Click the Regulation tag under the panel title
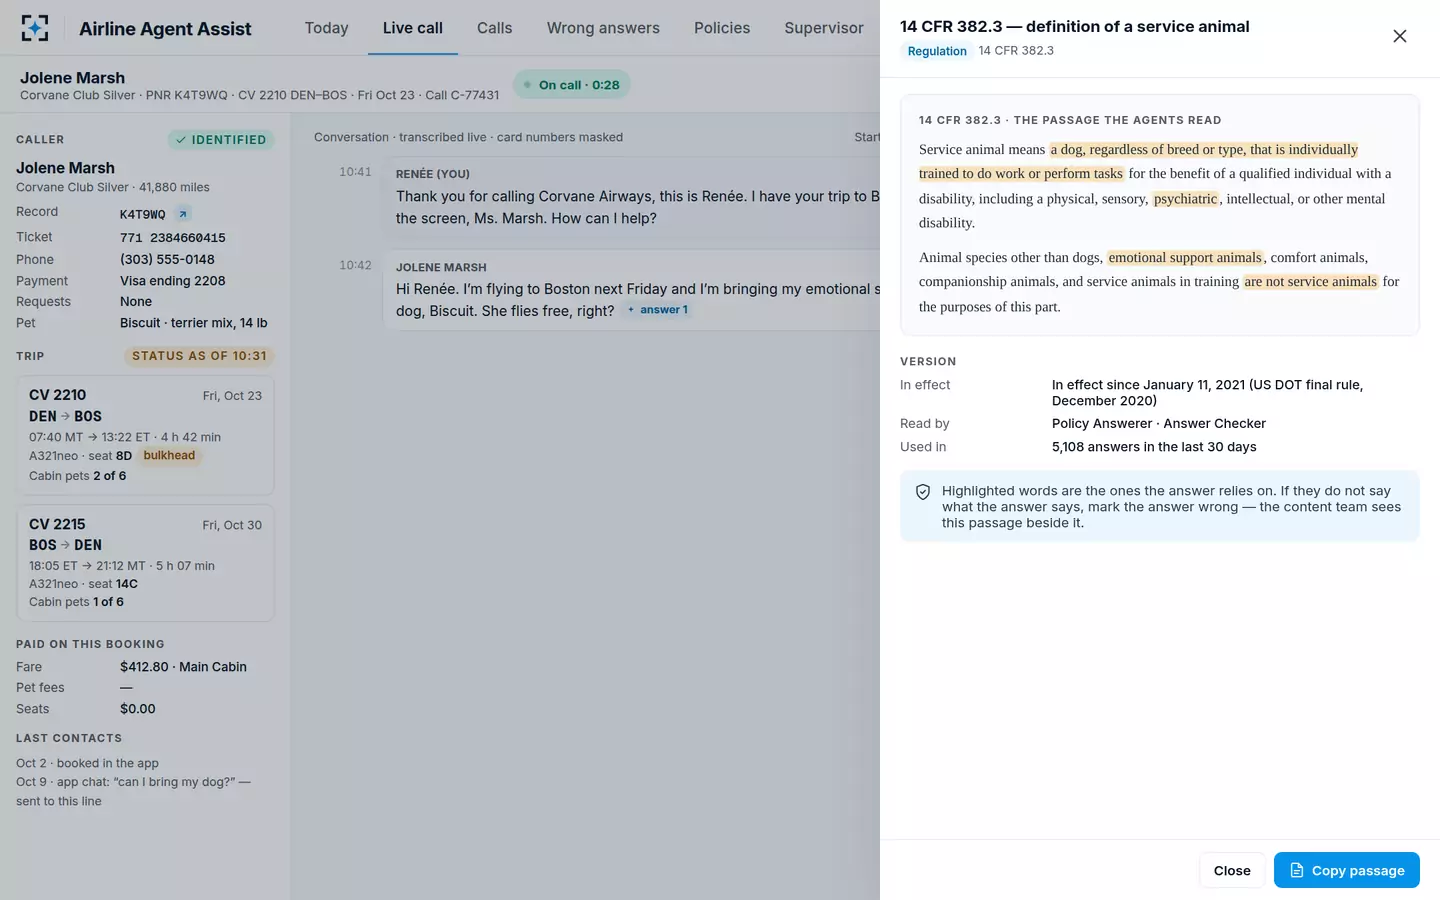Screen dimensions: 1440x900 [x=937, y=51]
